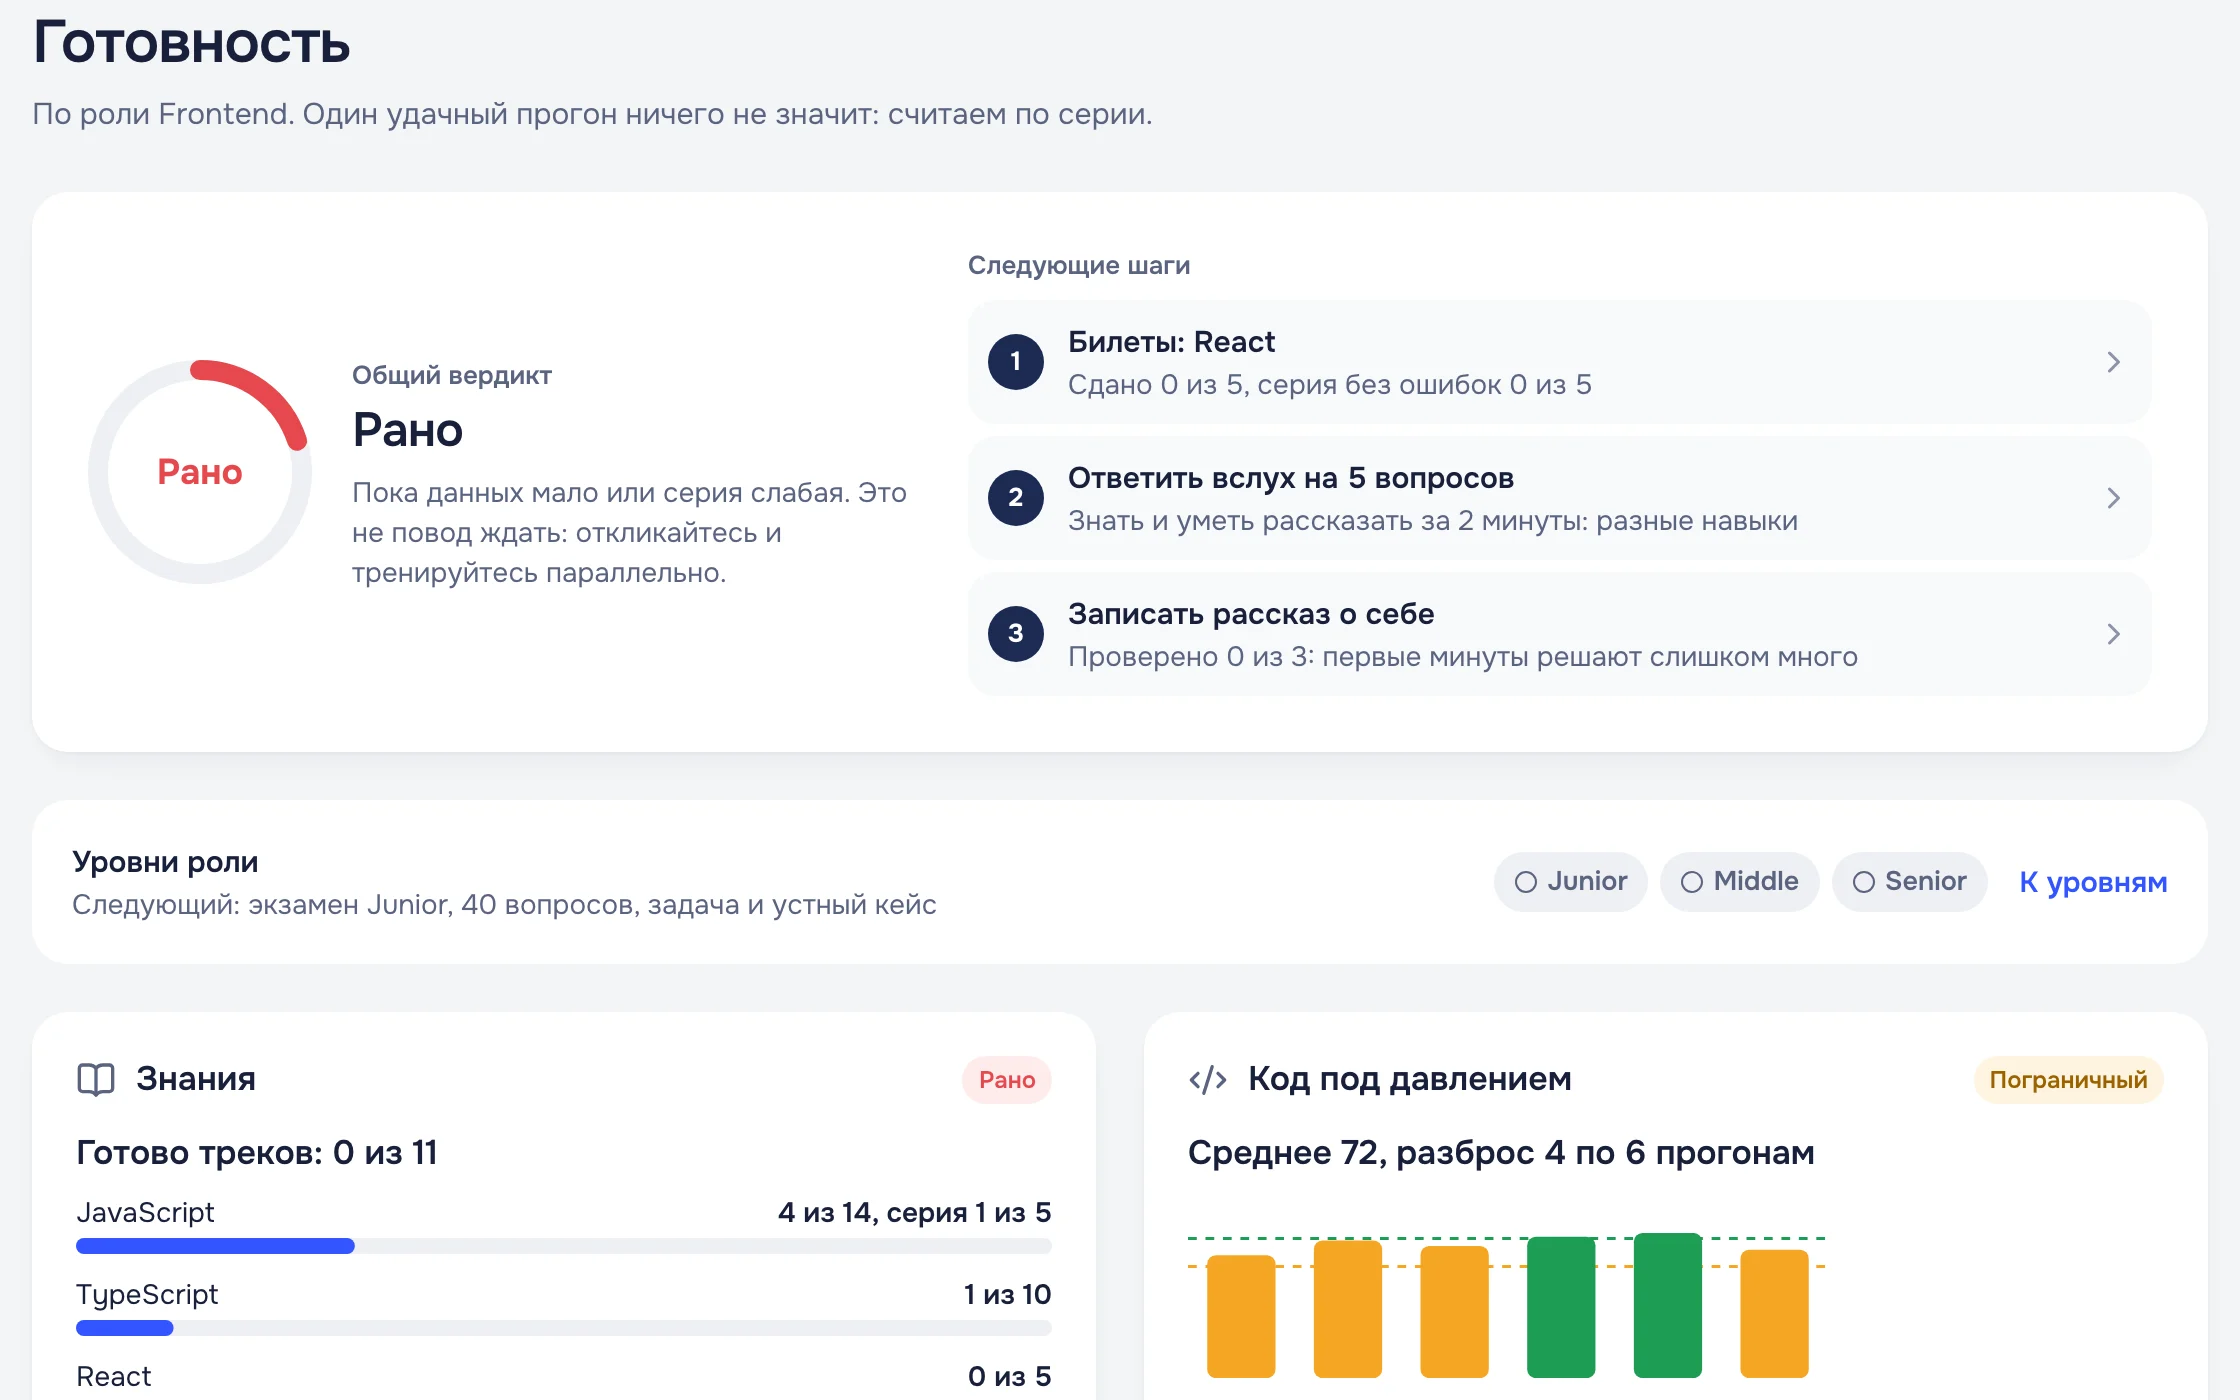Open chevron for Записать рассказ о себе

point(2113,634)
